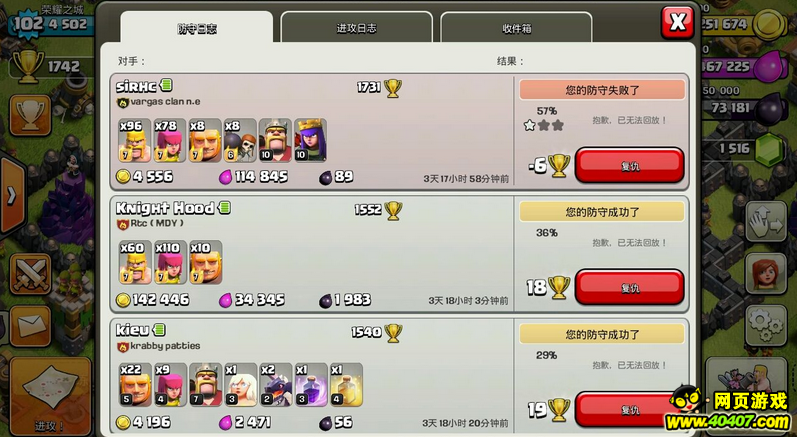The width and height of the screenshot is (797, 437).
Task: Switch to the 进攻日志 attack log tab
Action: (356, 28)
